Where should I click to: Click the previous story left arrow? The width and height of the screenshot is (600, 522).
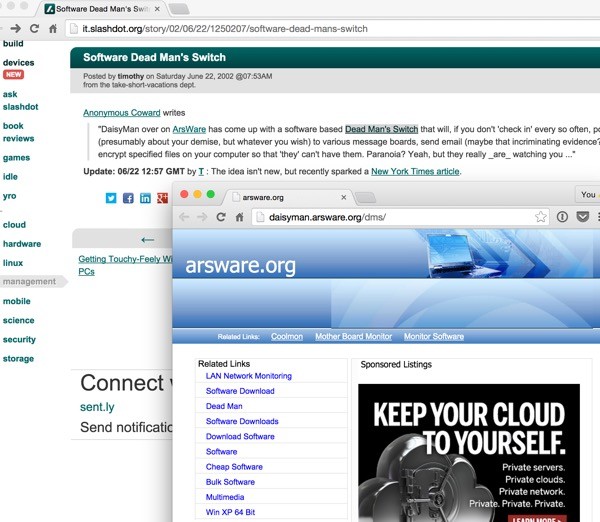(x=147, y=240)
